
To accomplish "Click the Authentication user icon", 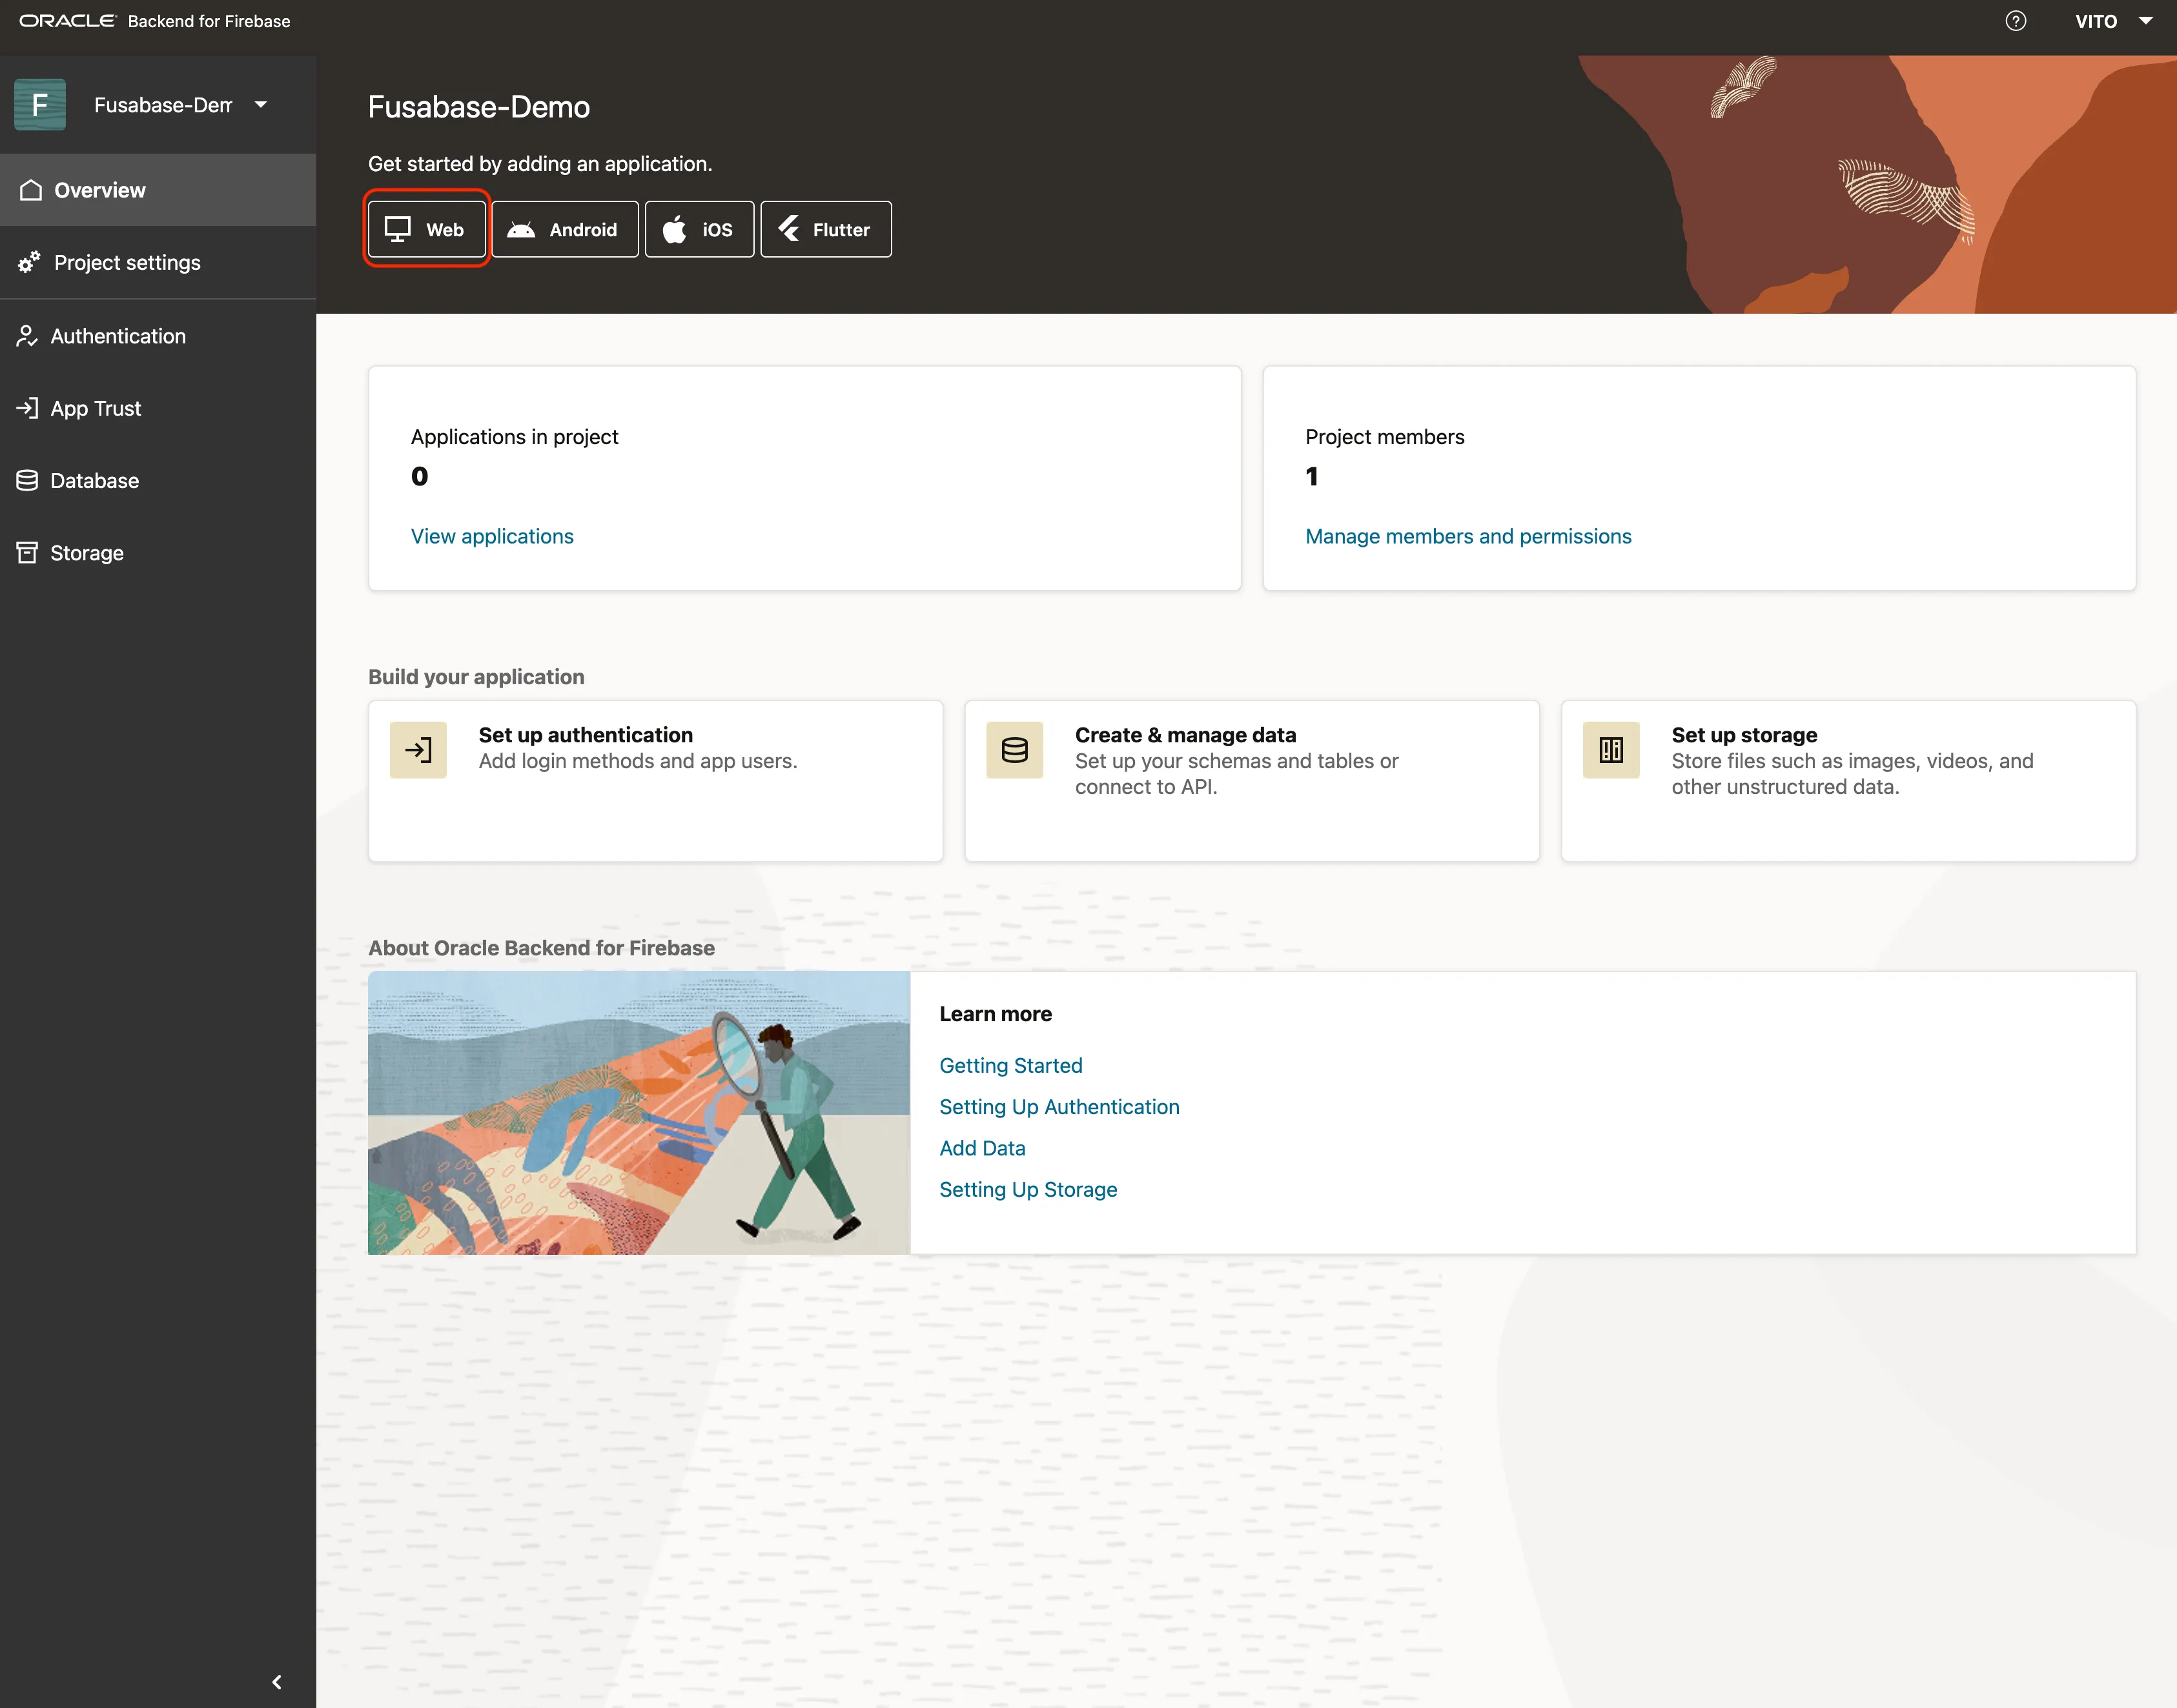I will [x=27, y=336].
